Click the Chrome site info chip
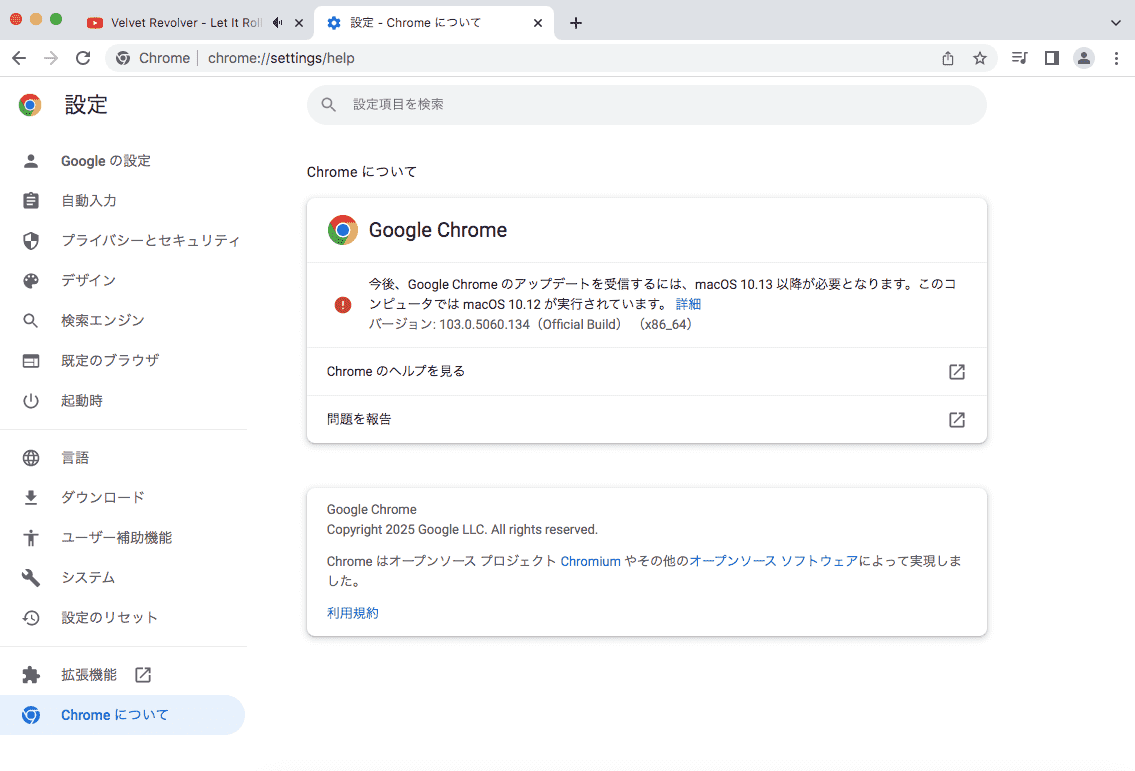This screenshot has height=771, width=1135. [x=153, y=58]
